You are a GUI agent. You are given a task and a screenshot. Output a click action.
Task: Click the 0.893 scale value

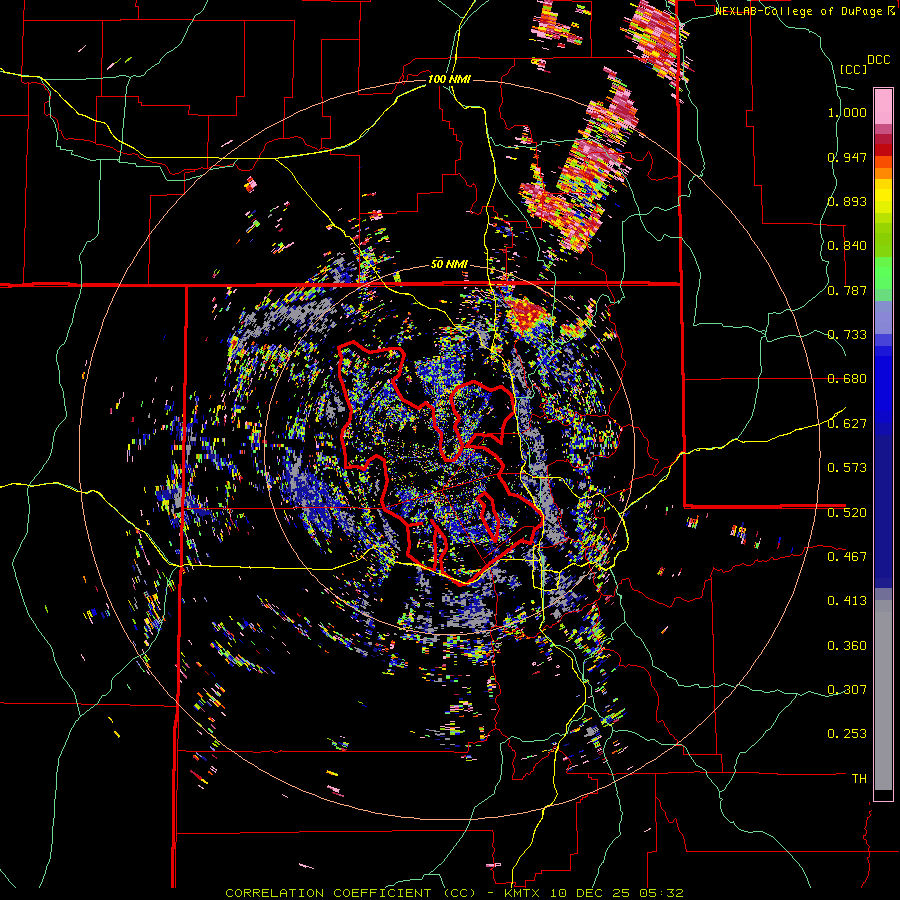847,201
